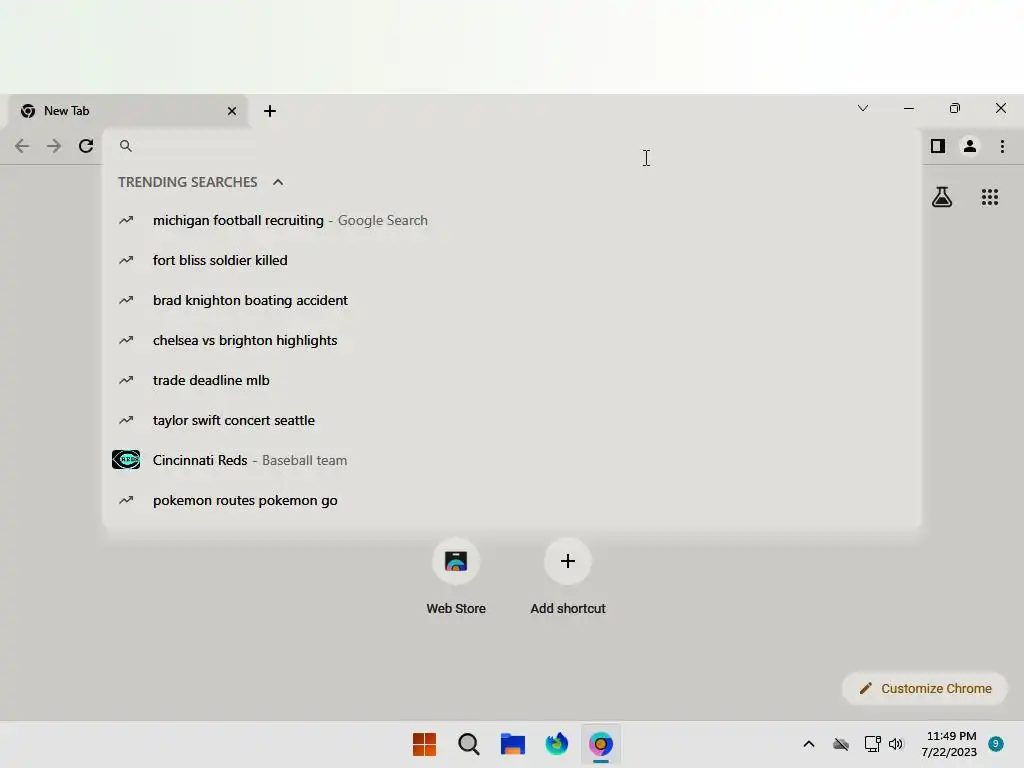Close the New Tab tab

coord(232,111)
